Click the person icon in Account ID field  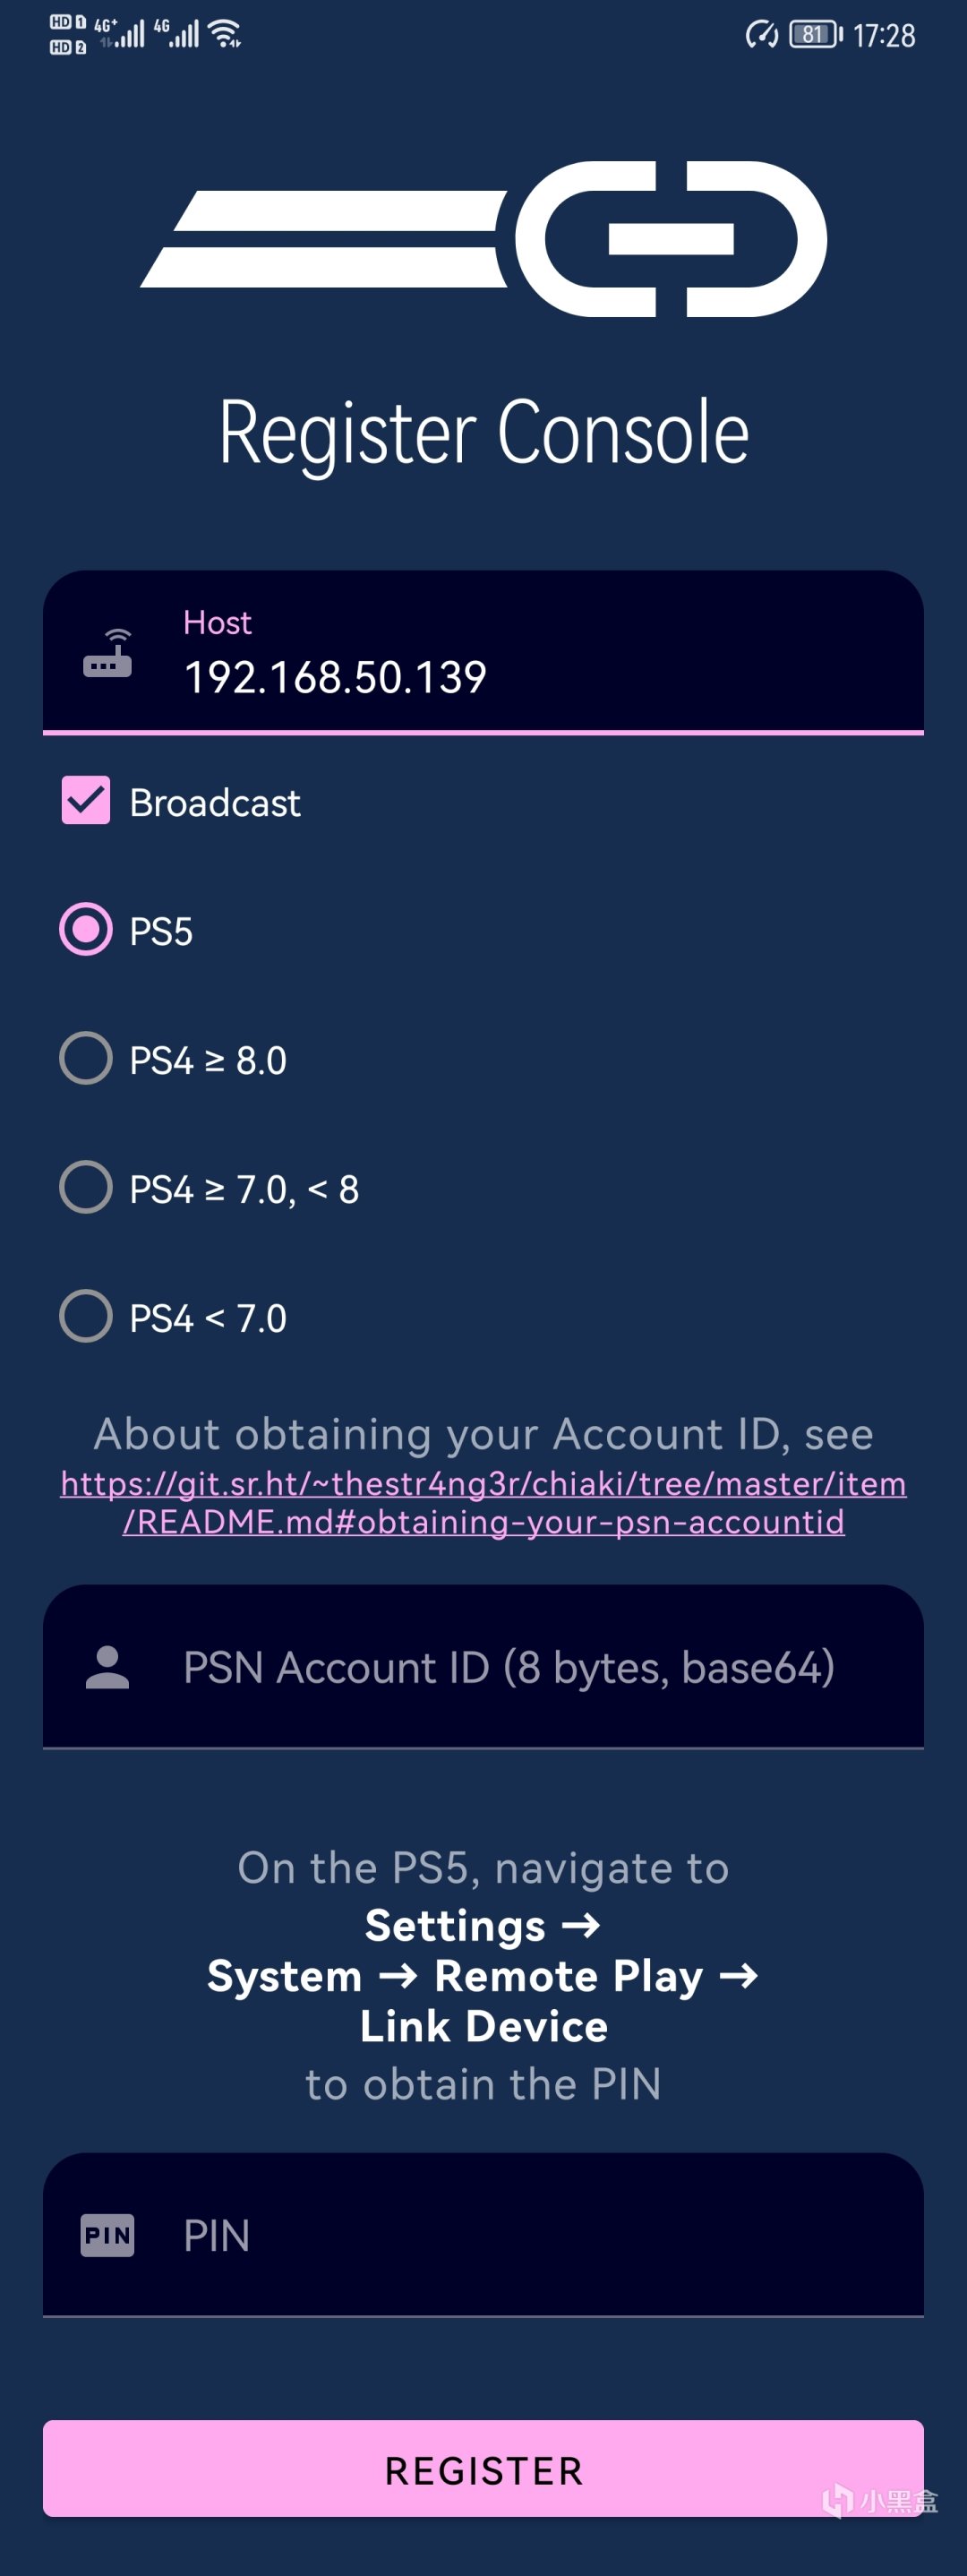pos(108,1667)
